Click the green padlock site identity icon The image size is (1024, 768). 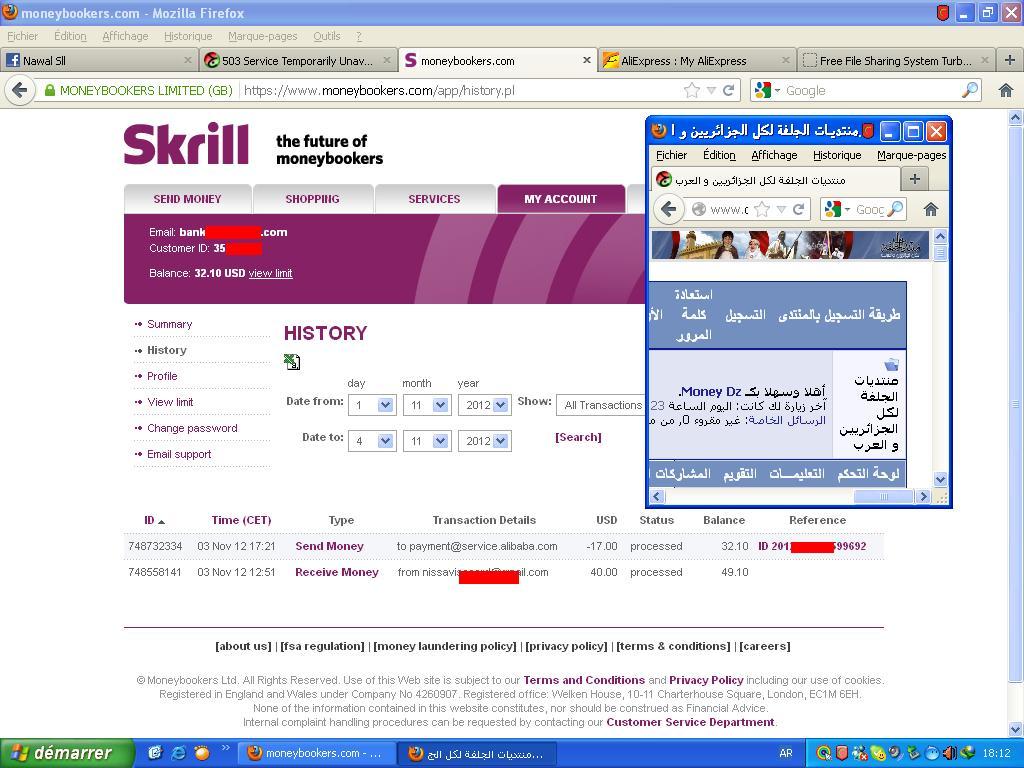[50, 90]
